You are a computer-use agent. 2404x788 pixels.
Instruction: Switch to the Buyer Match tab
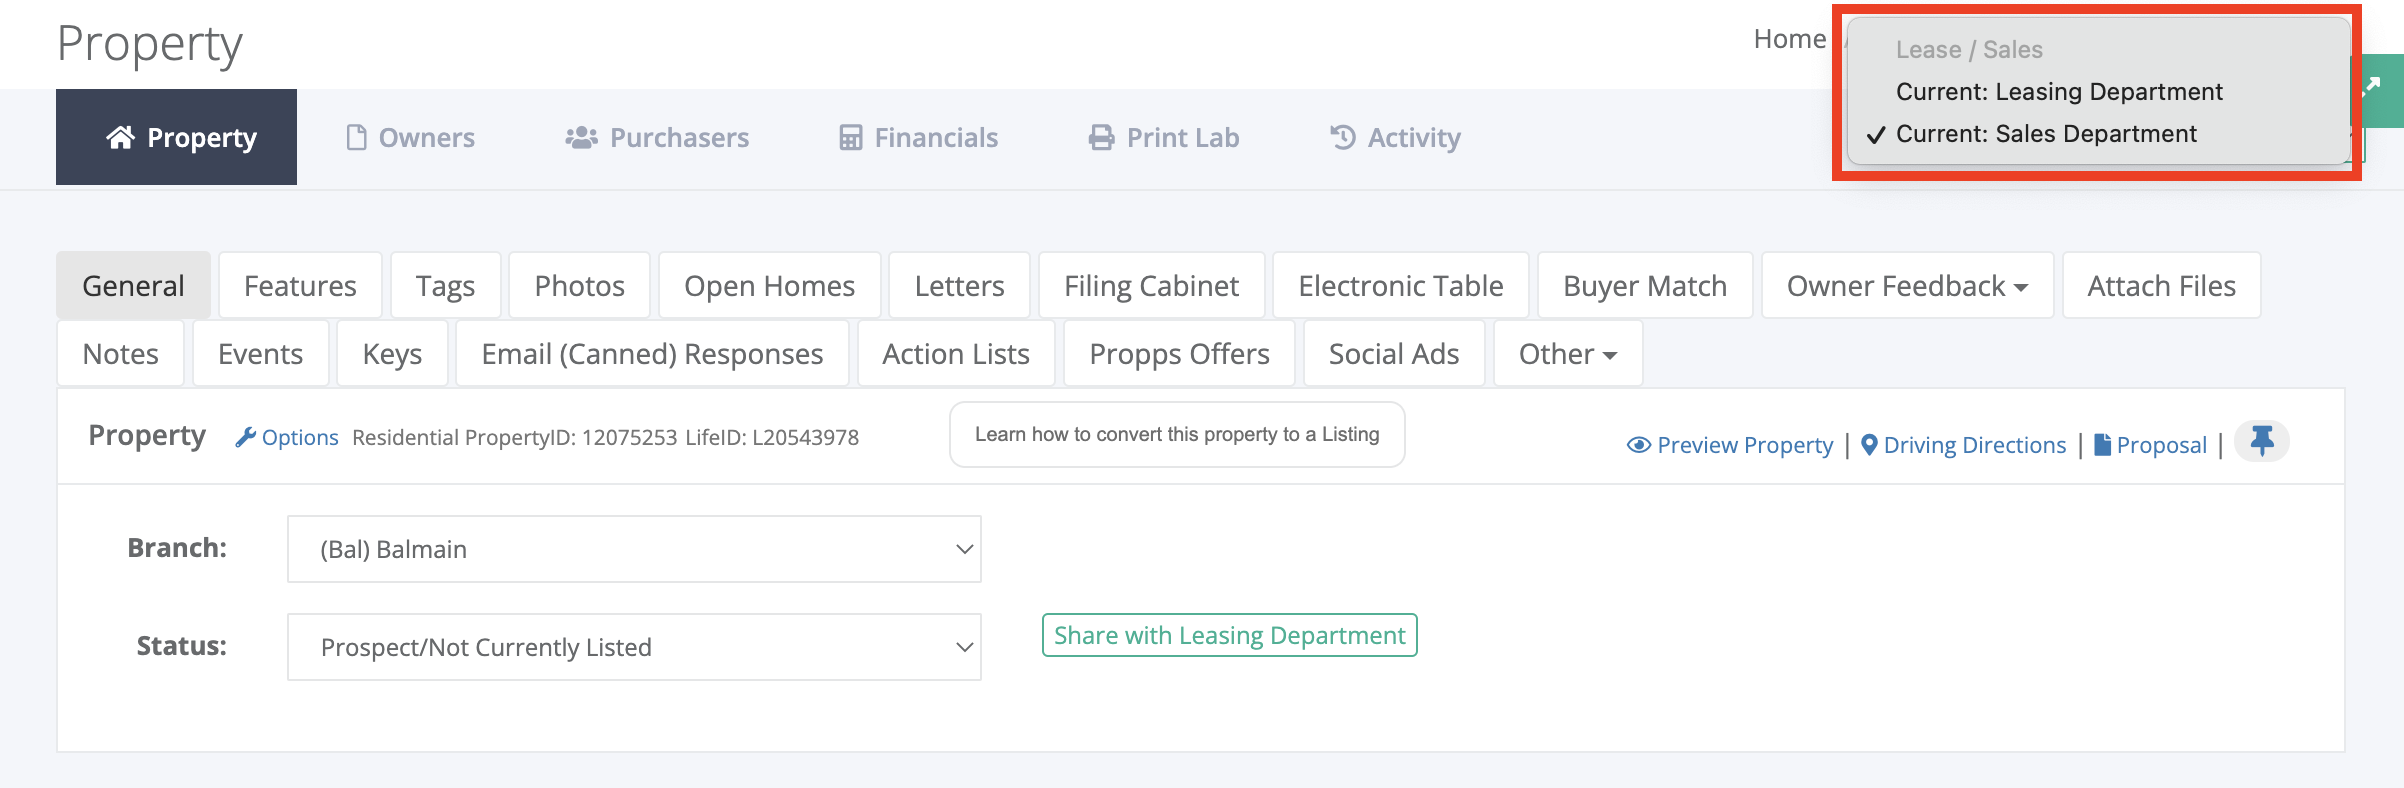pyautogui.click(x=1645, y=286)
